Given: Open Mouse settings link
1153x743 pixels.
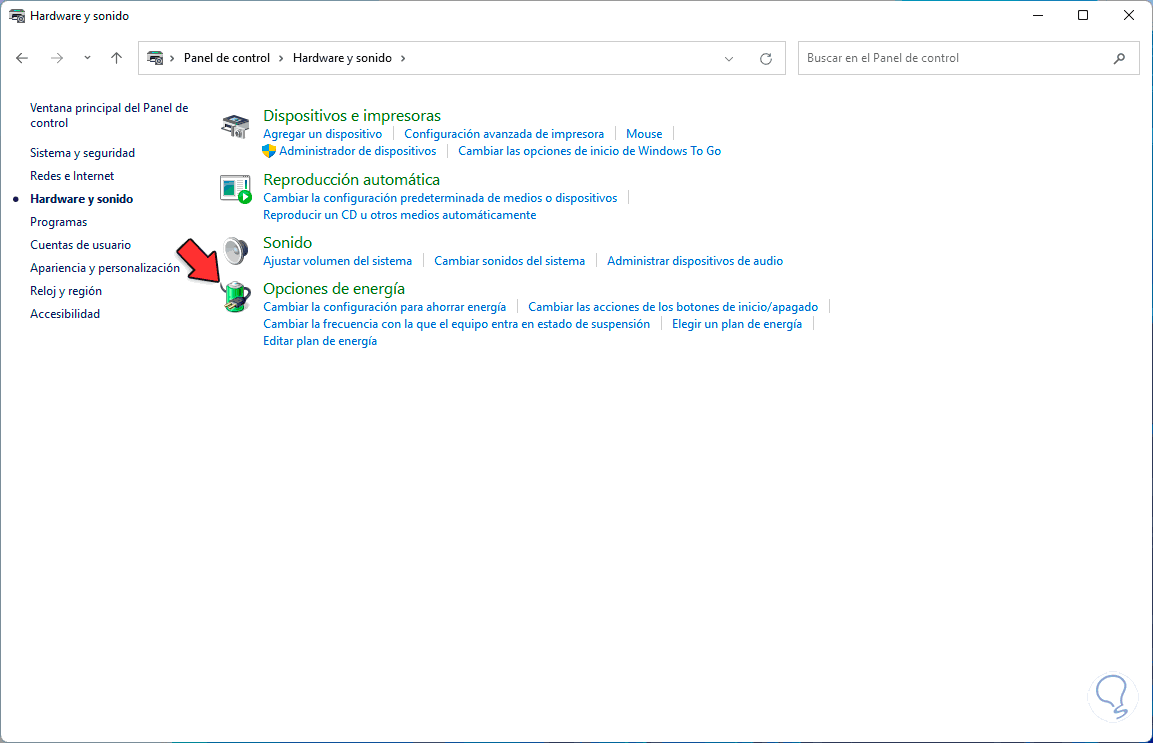Looking at the screenshot, I should pos(643,134).
